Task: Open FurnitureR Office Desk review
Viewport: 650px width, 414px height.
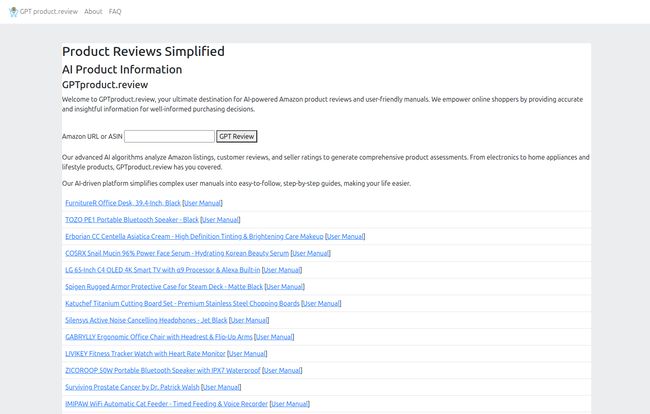Action: pyautogui.click(x=123, y=203)
